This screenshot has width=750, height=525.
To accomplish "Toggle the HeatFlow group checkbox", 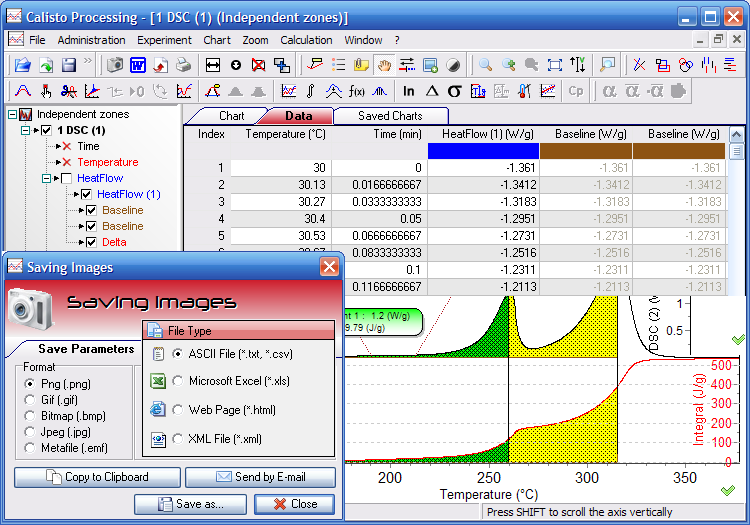I will 66,178.
